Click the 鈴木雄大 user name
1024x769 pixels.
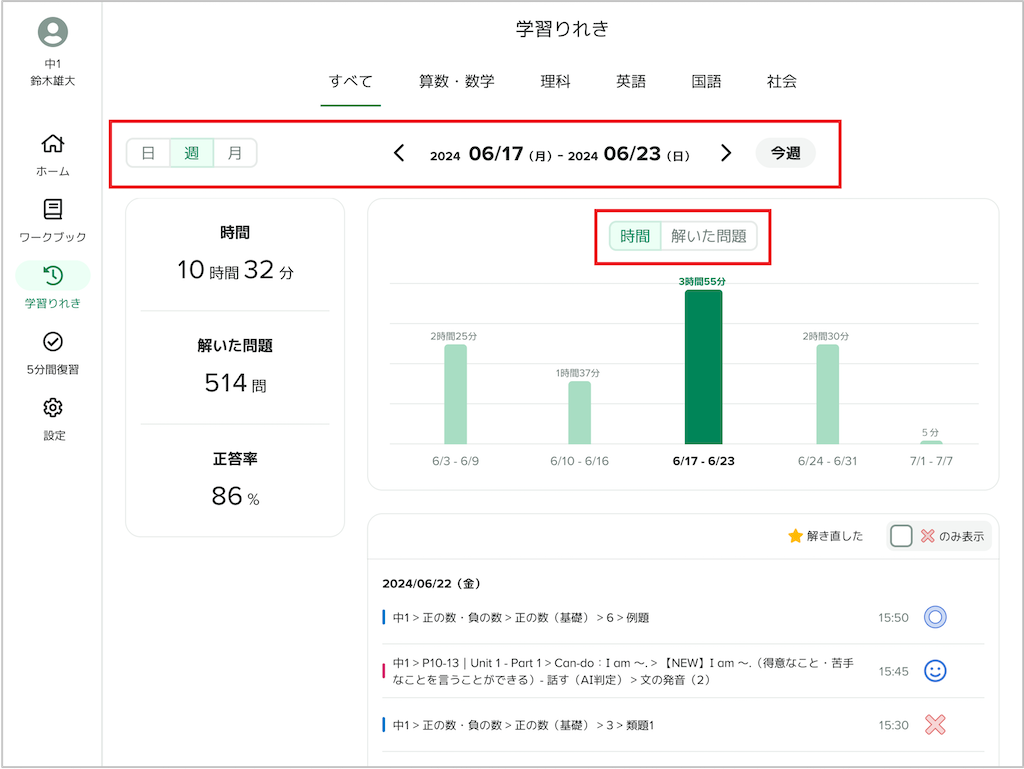53,81
